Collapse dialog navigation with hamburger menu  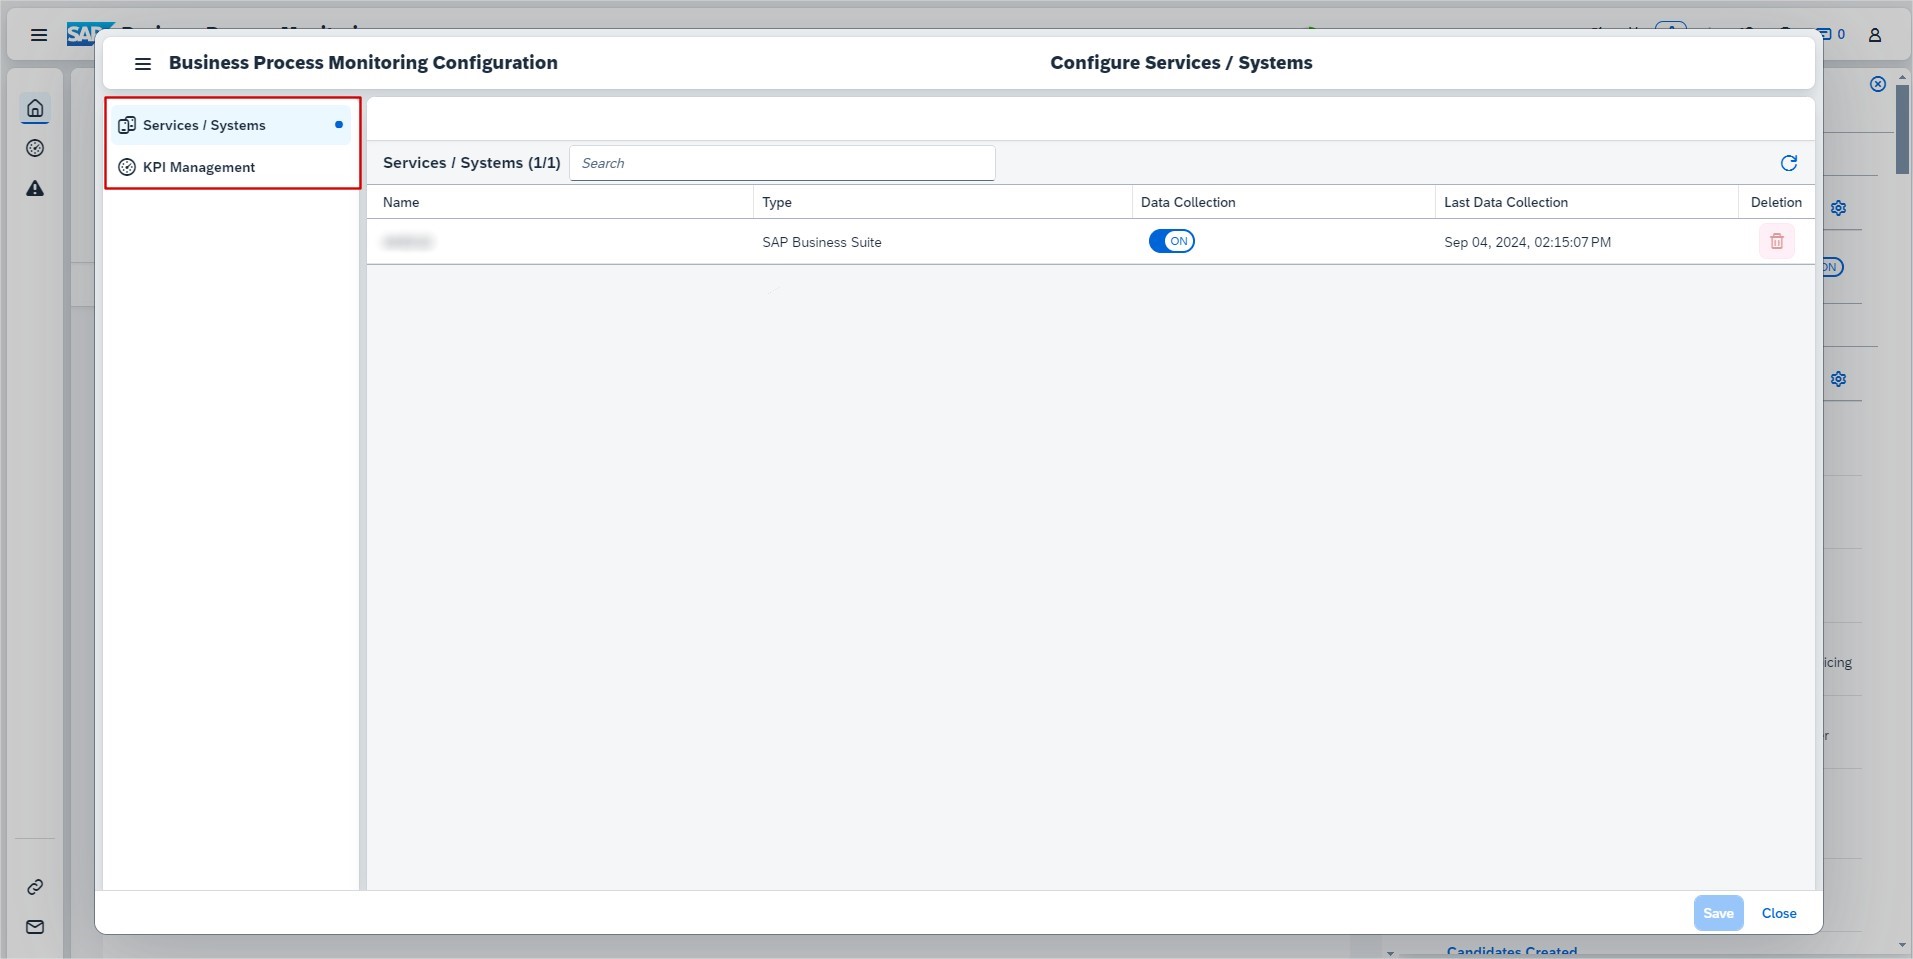point(143,63)
